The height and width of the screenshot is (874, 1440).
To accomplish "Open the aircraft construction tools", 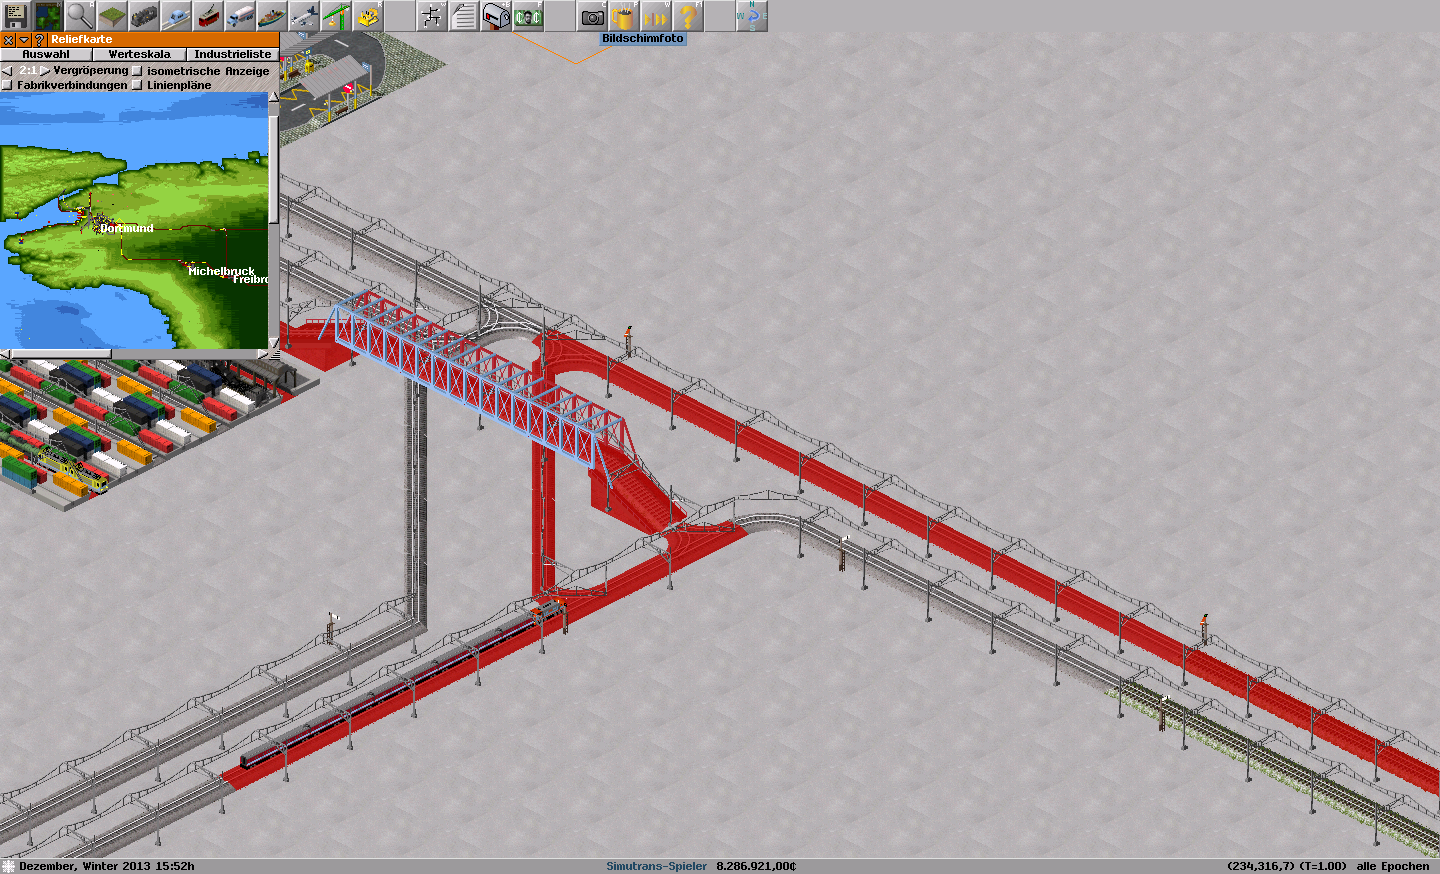I will pos(304,16).
